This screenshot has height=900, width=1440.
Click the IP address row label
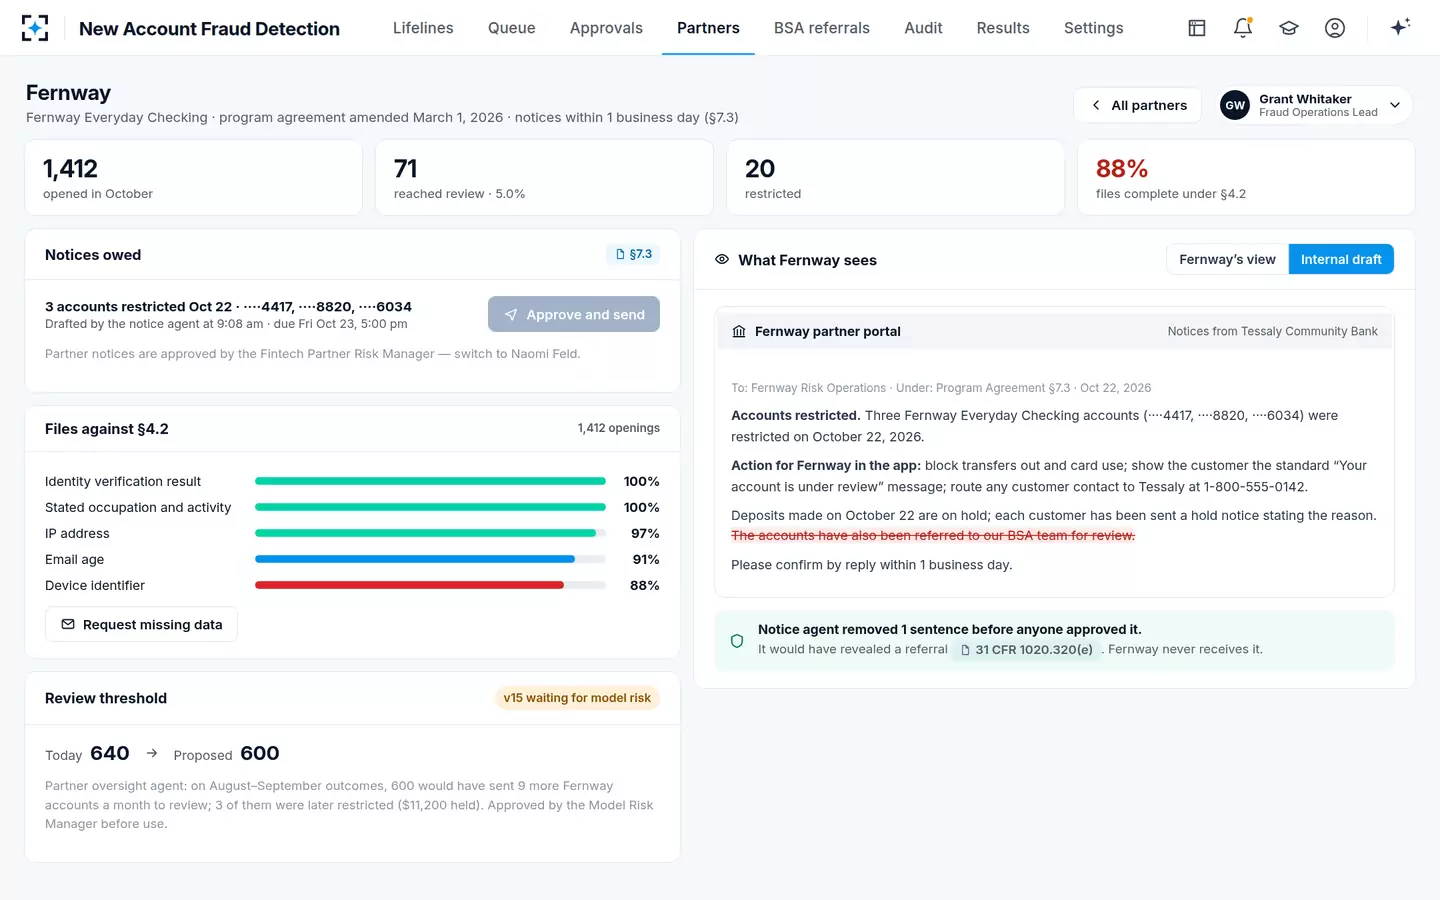point(77,533)
